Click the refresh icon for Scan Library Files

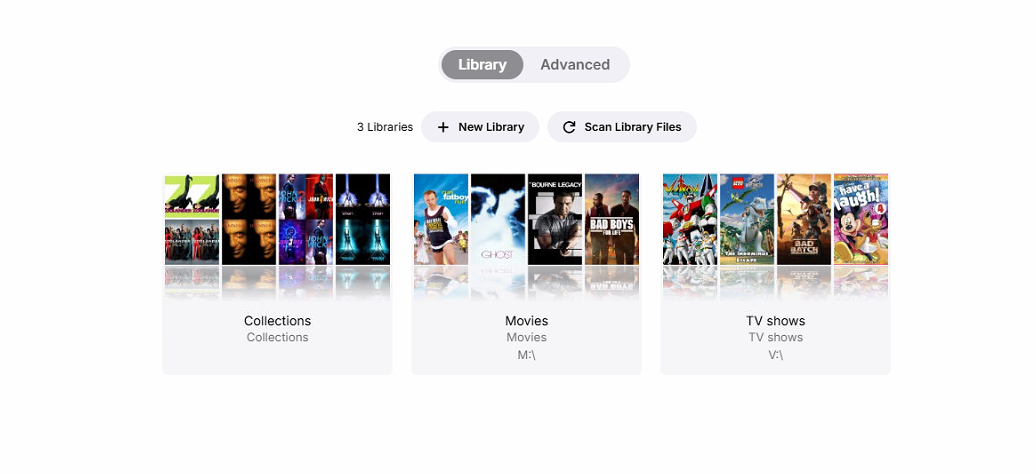click(569, 127)
